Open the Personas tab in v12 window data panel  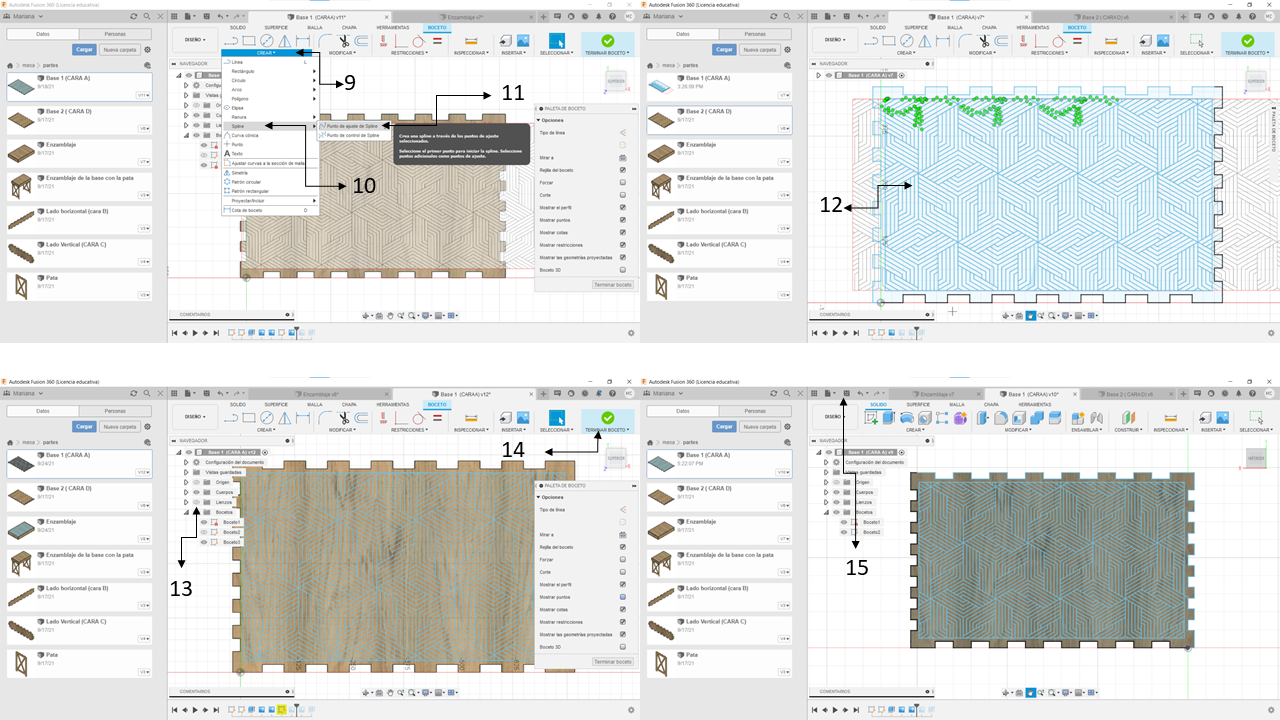(x=115, y=411)
